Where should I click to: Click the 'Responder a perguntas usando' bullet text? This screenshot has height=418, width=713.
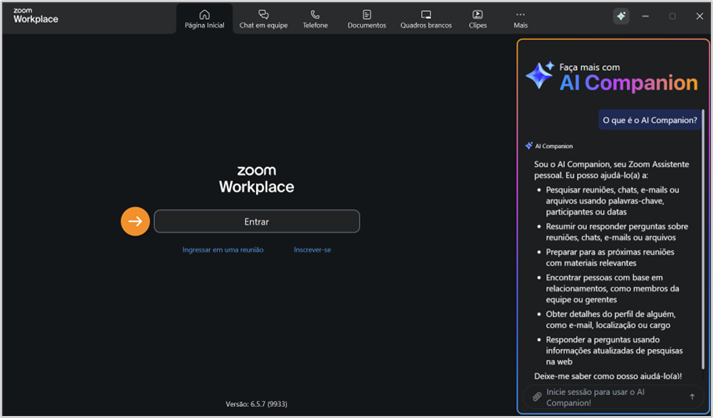pyautogui.click(x=614, y=350)
